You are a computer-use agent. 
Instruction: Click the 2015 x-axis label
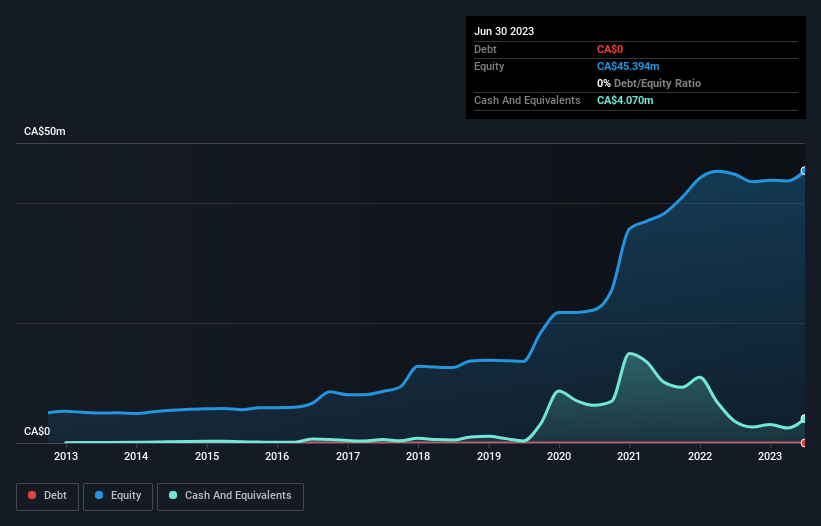207,456
